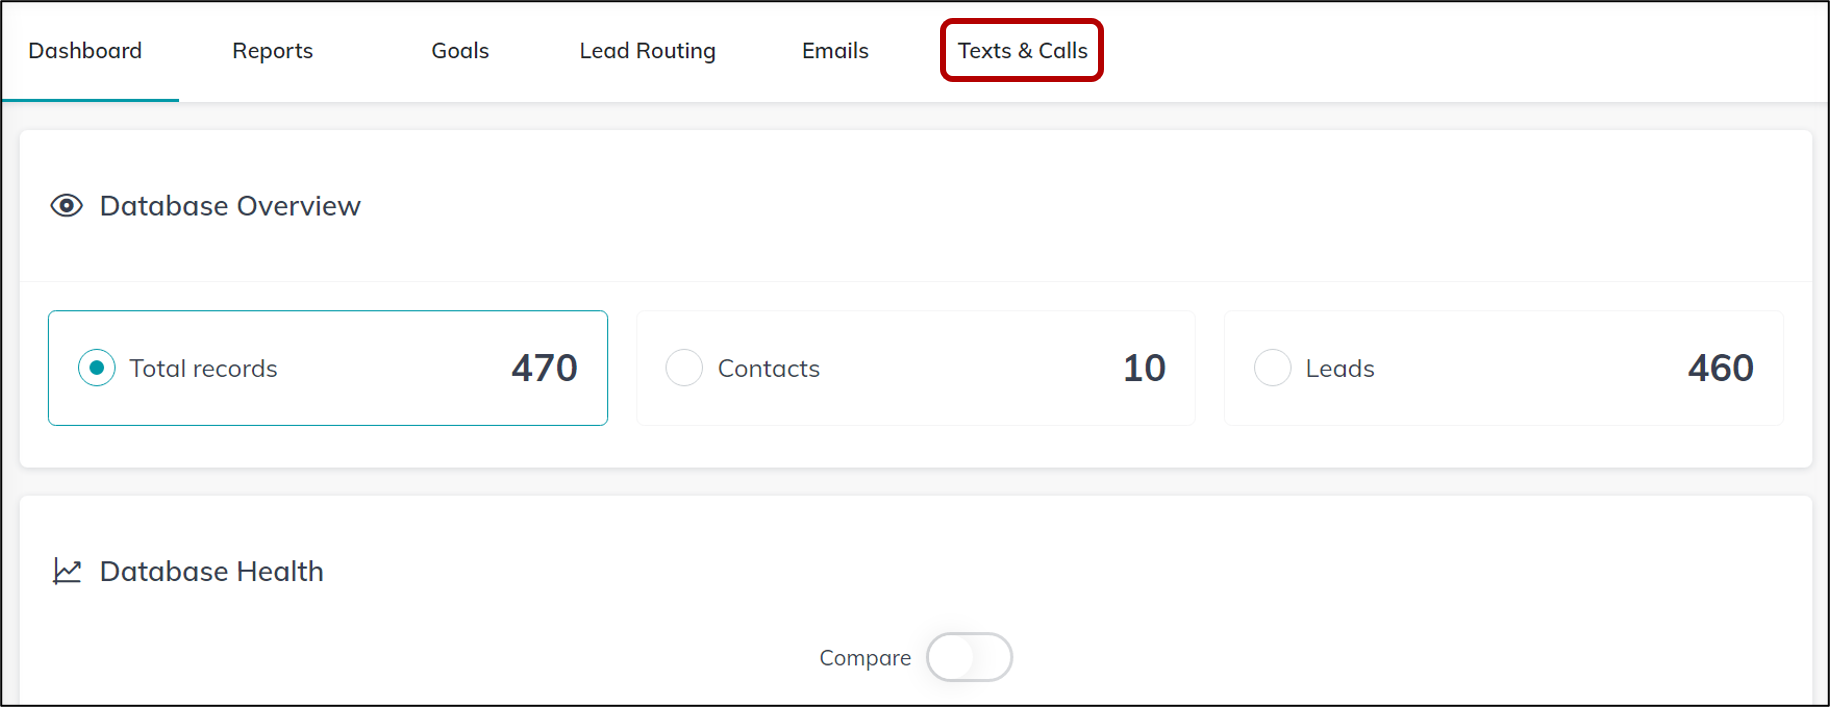Image resolution: width=1830 pixels, height=707 pixels.
Task: Click the contacts count of 10
Action: tap(1144, 368)
